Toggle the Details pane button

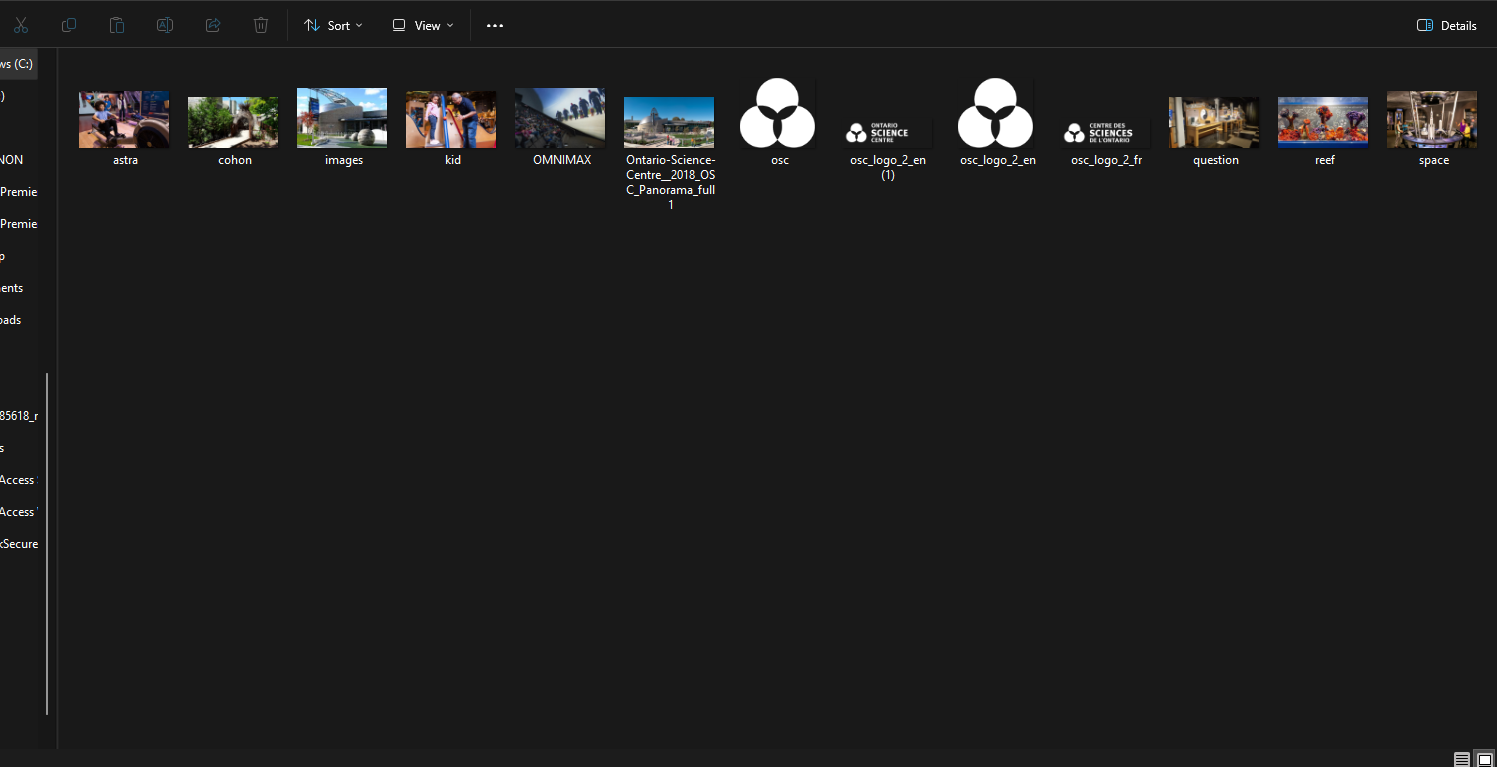(x=1447, y=25)
